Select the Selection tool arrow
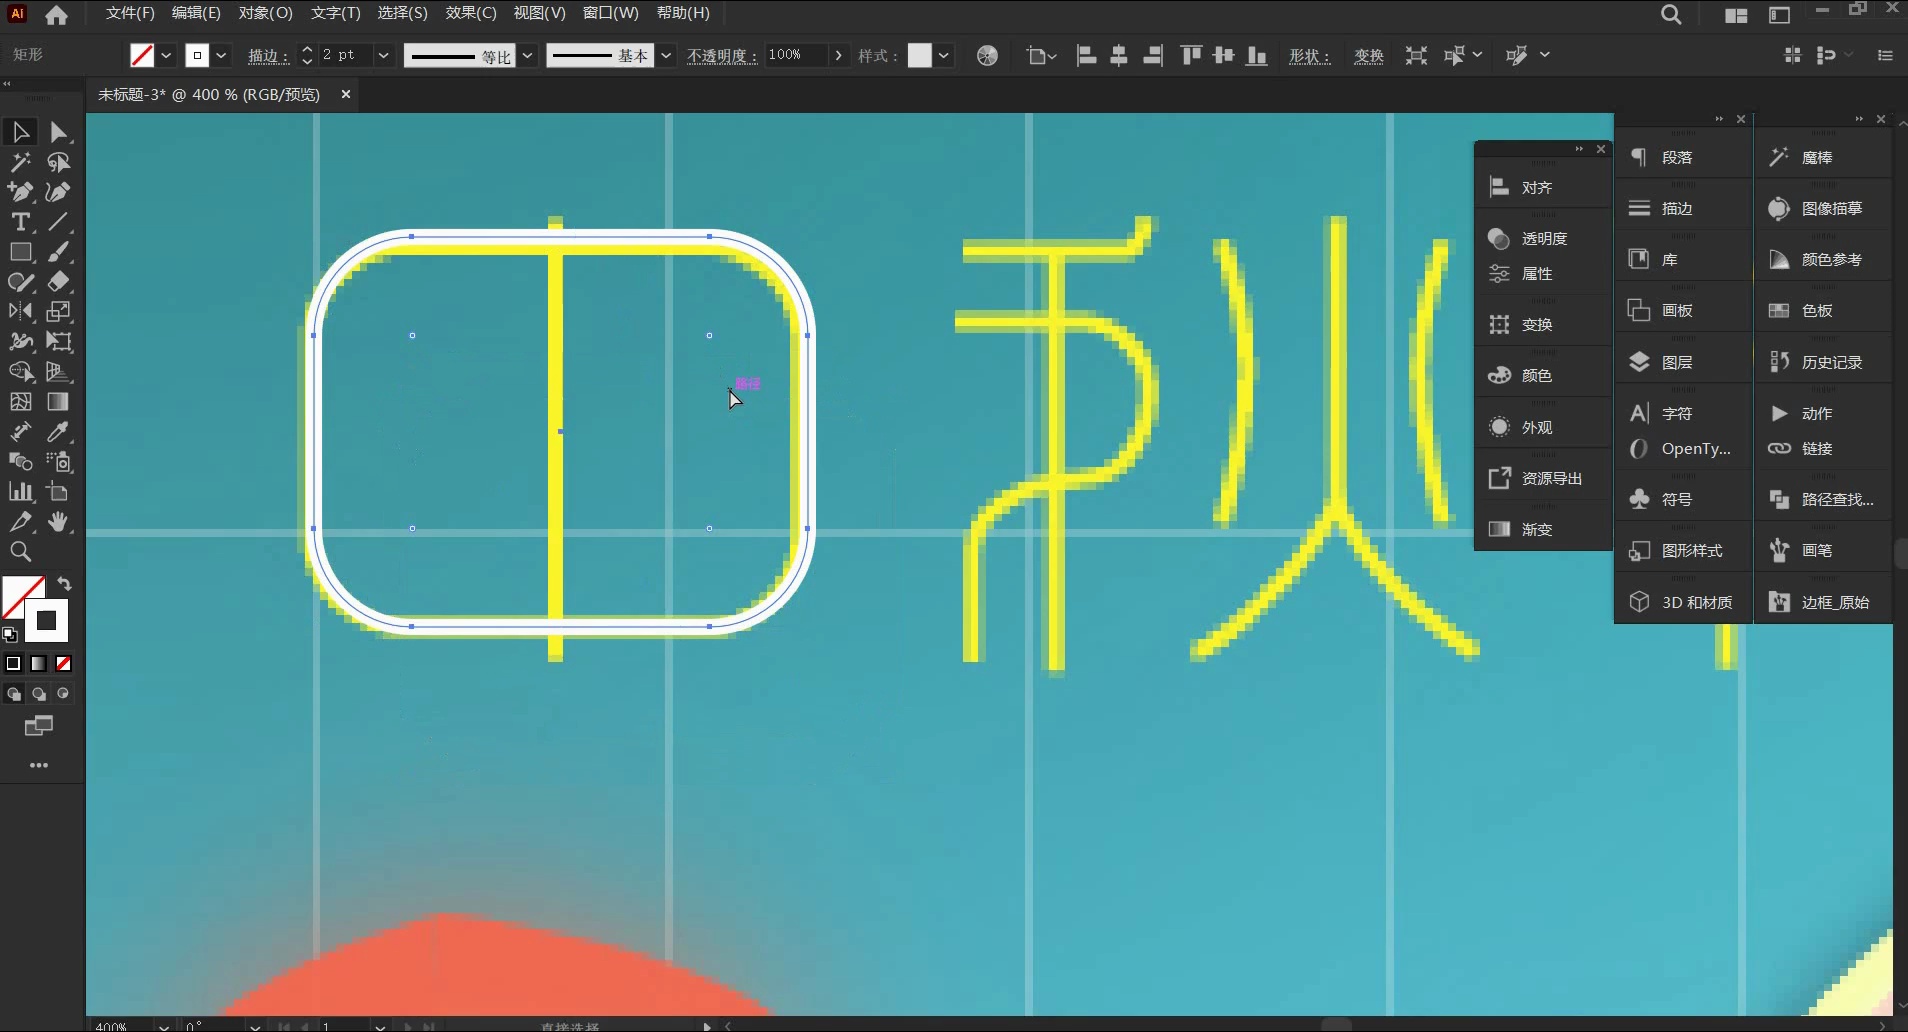 tap(20, 132)
